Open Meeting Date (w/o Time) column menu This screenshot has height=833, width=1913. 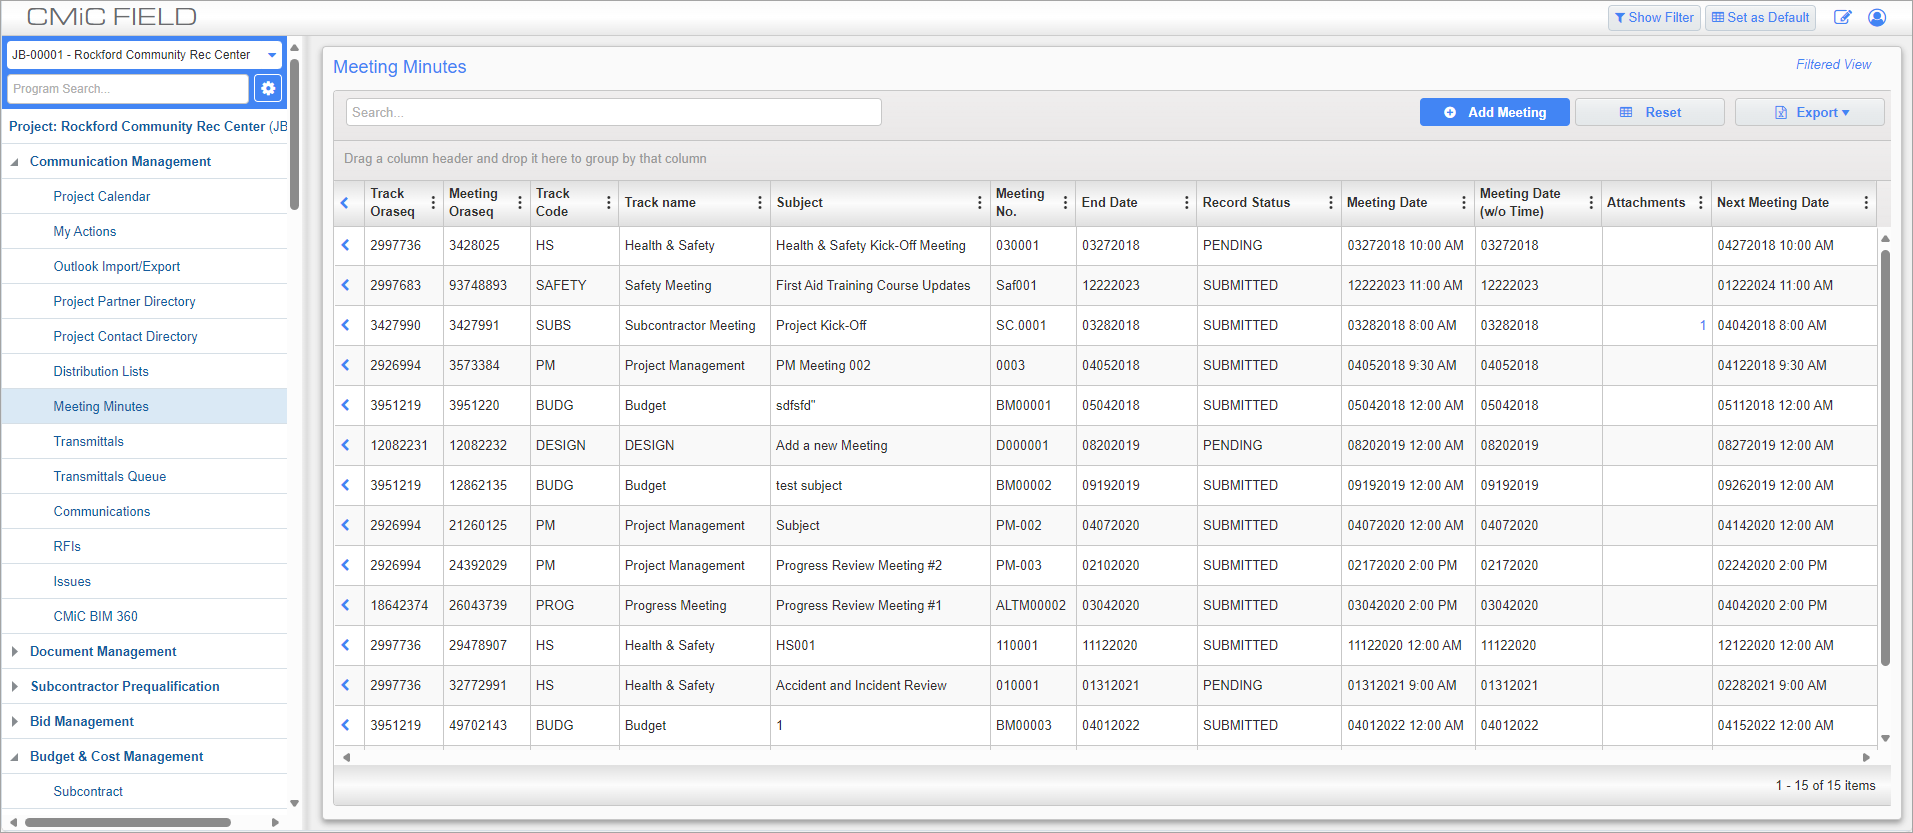tap(1591, 202)
